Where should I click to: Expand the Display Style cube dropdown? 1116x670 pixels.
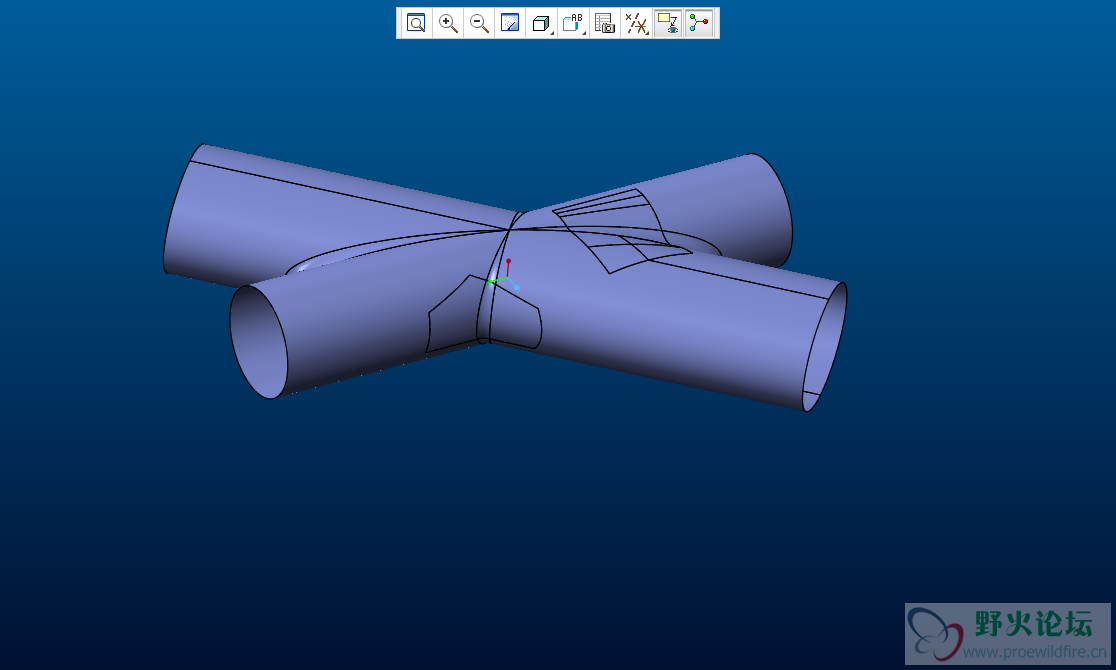542,23
